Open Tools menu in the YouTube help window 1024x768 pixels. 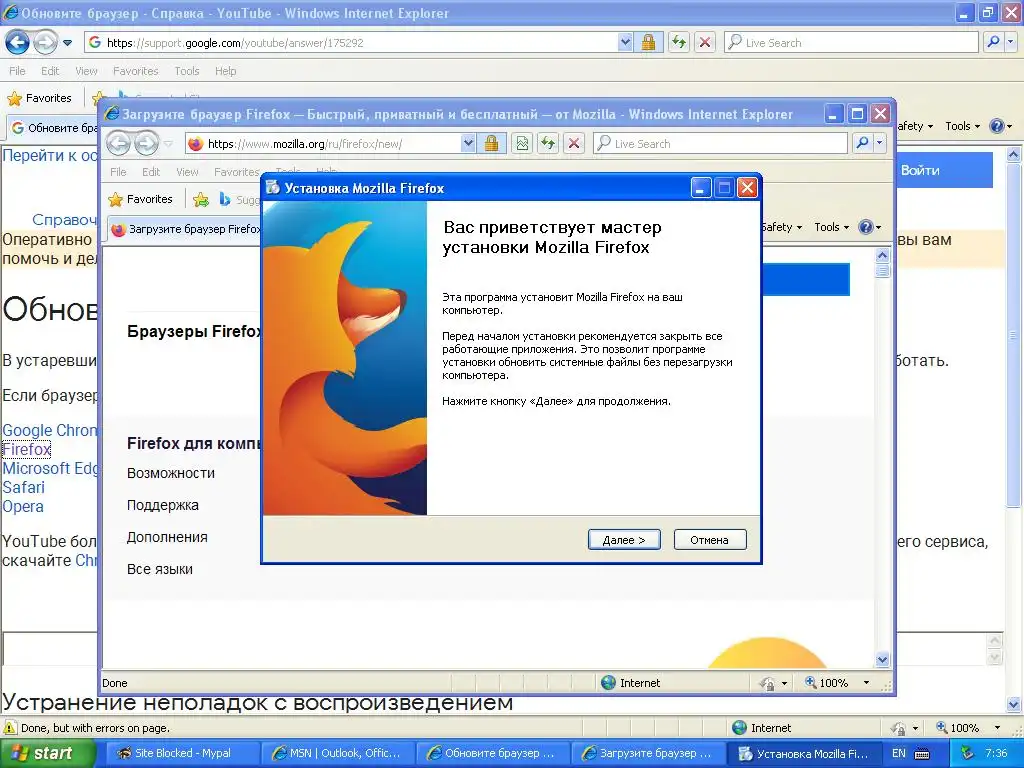[x=187, y=71]
